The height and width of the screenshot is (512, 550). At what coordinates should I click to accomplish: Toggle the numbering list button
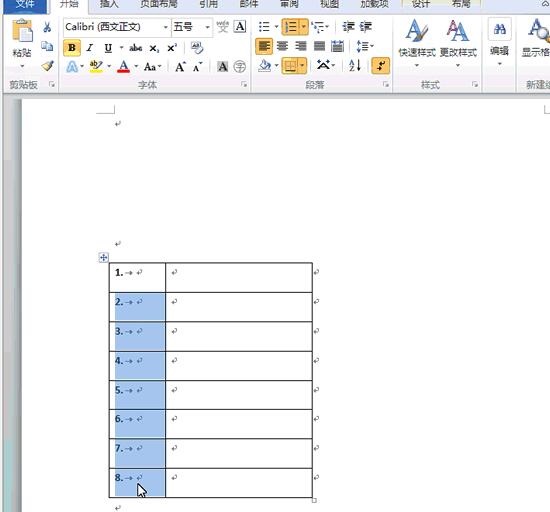click(291, 27)
